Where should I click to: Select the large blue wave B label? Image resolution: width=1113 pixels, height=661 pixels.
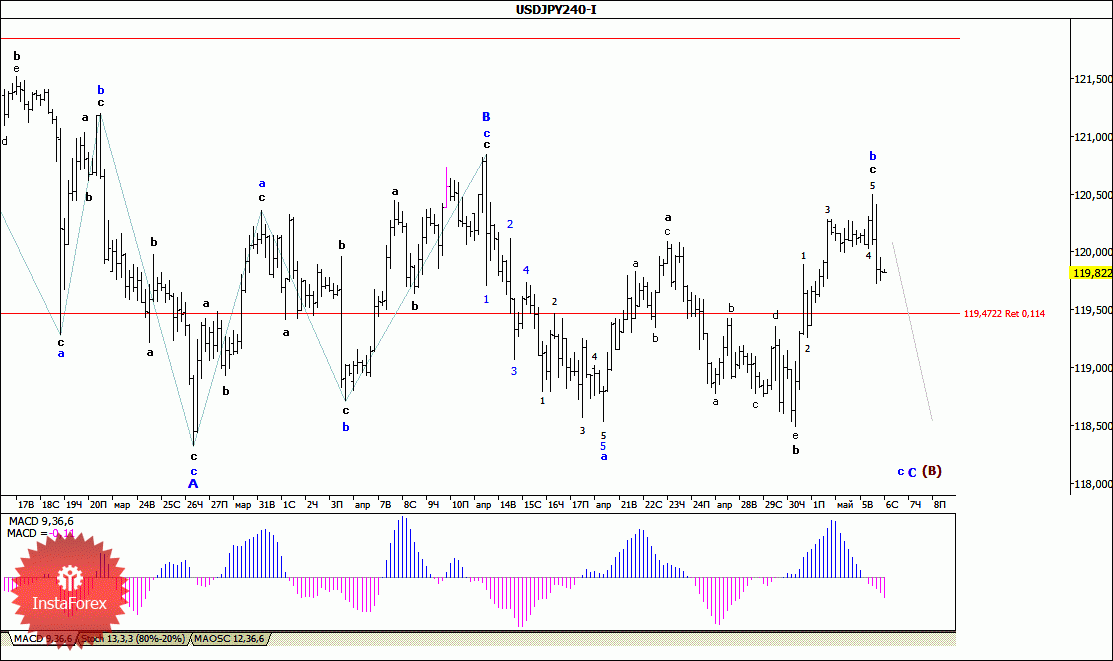tap(486, 116)
